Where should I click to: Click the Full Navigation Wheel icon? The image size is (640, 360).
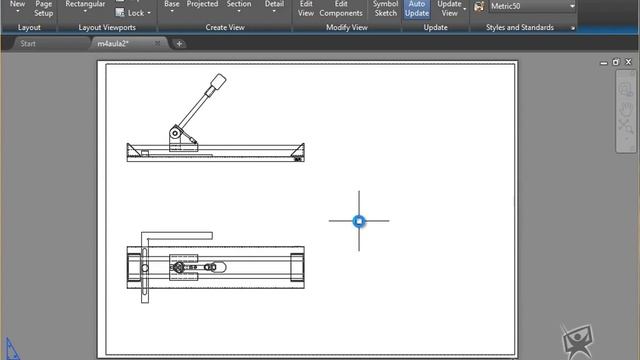pos(625,89)
